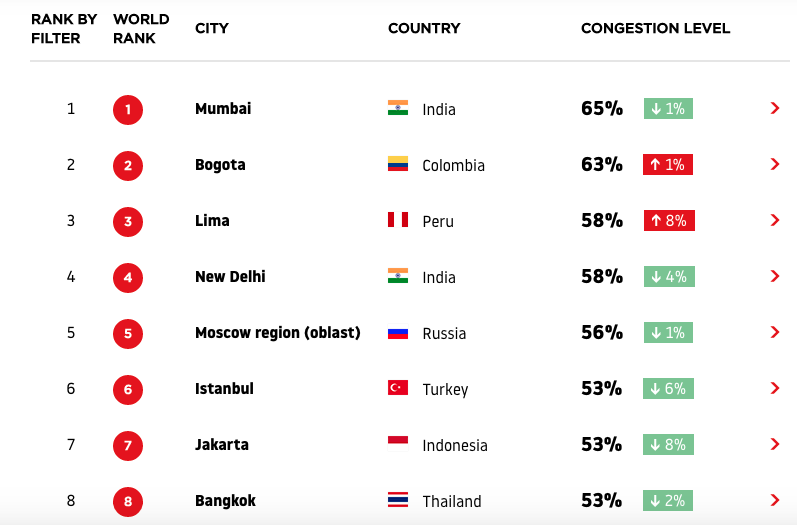Click the Country column header
This screenshot has height=525, width=797.
[x=424, y=28]
